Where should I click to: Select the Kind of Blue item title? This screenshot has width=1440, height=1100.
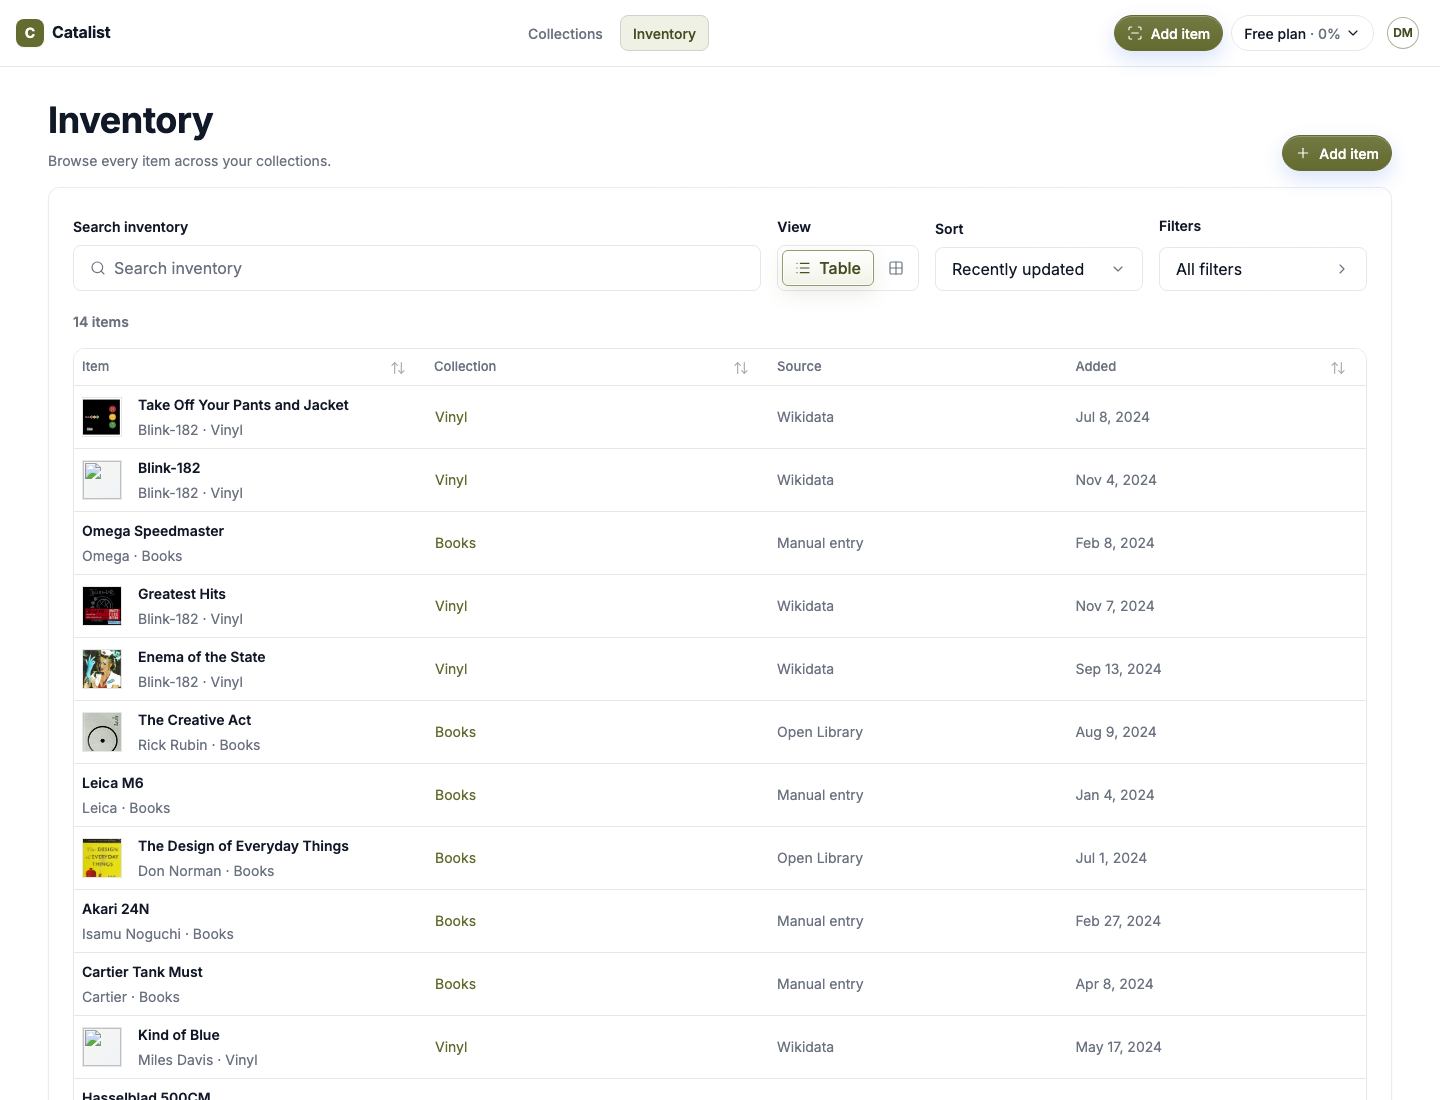[x=179, y=1035]
